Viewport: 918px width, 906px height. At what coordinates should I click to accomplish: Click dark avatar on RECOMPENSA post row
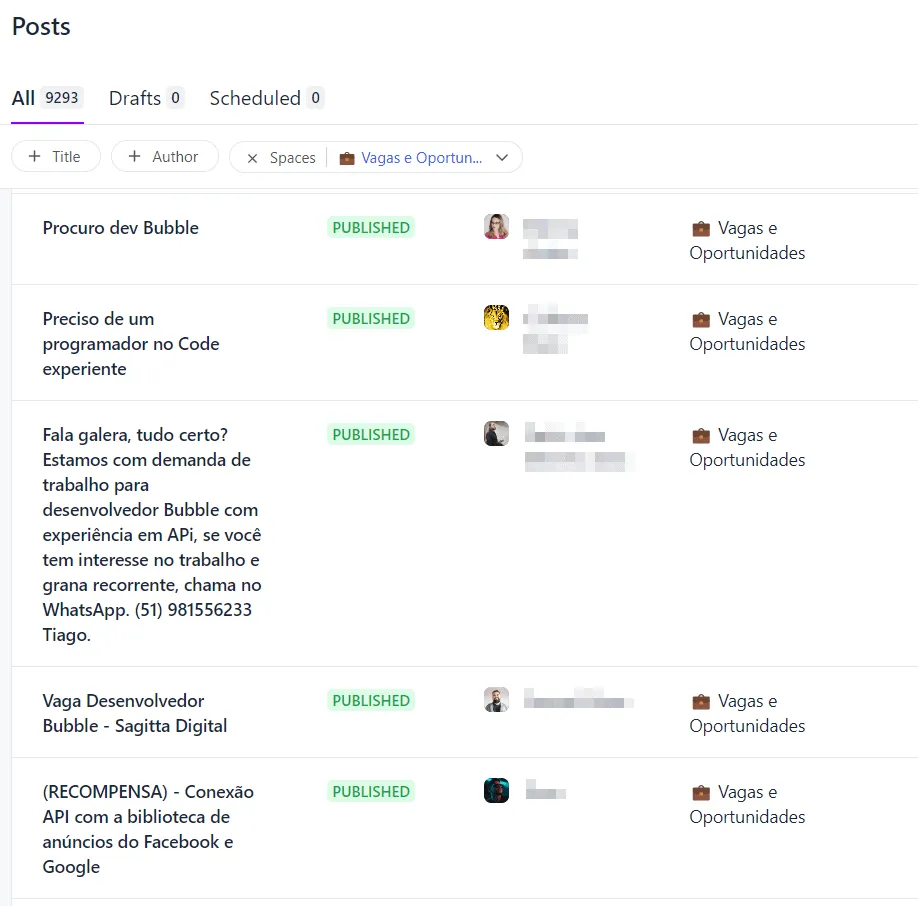pyautogui.click(x=496, y=790)
